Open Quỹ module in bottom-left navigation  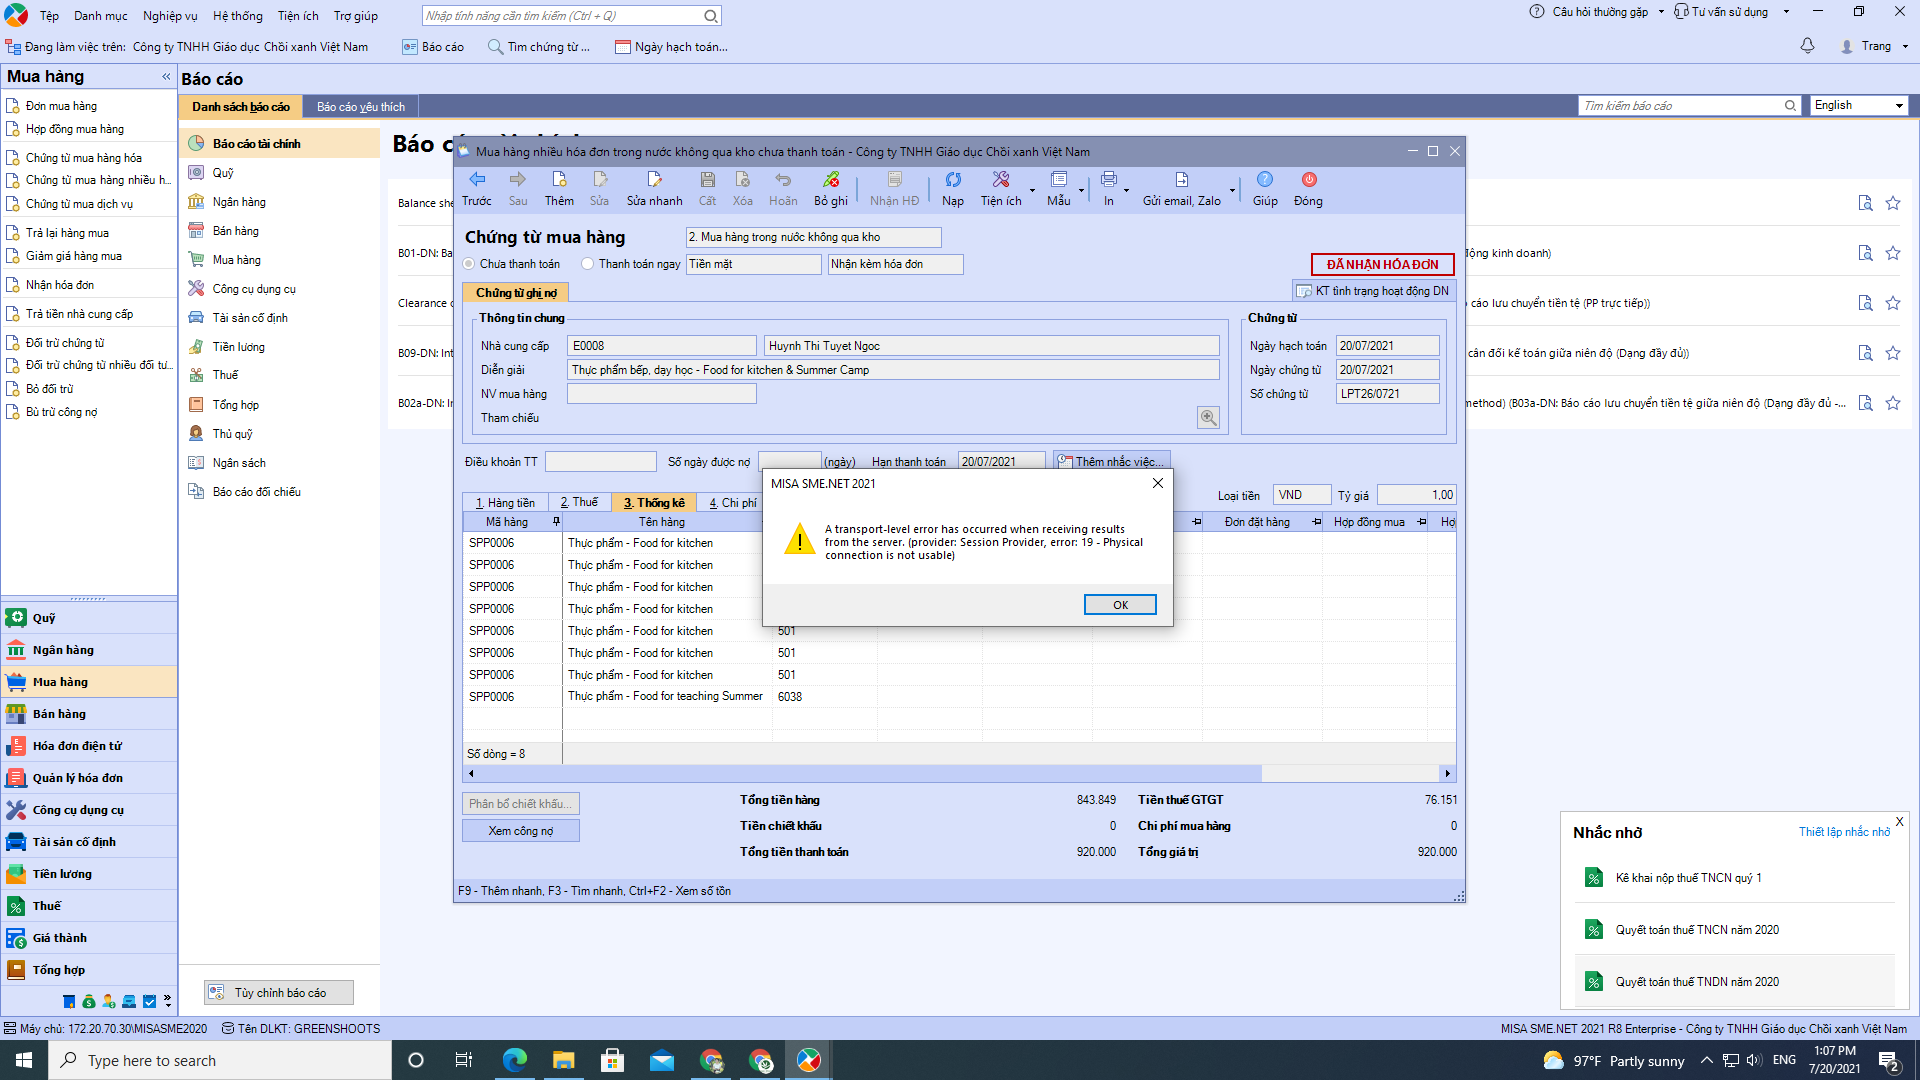89,618
